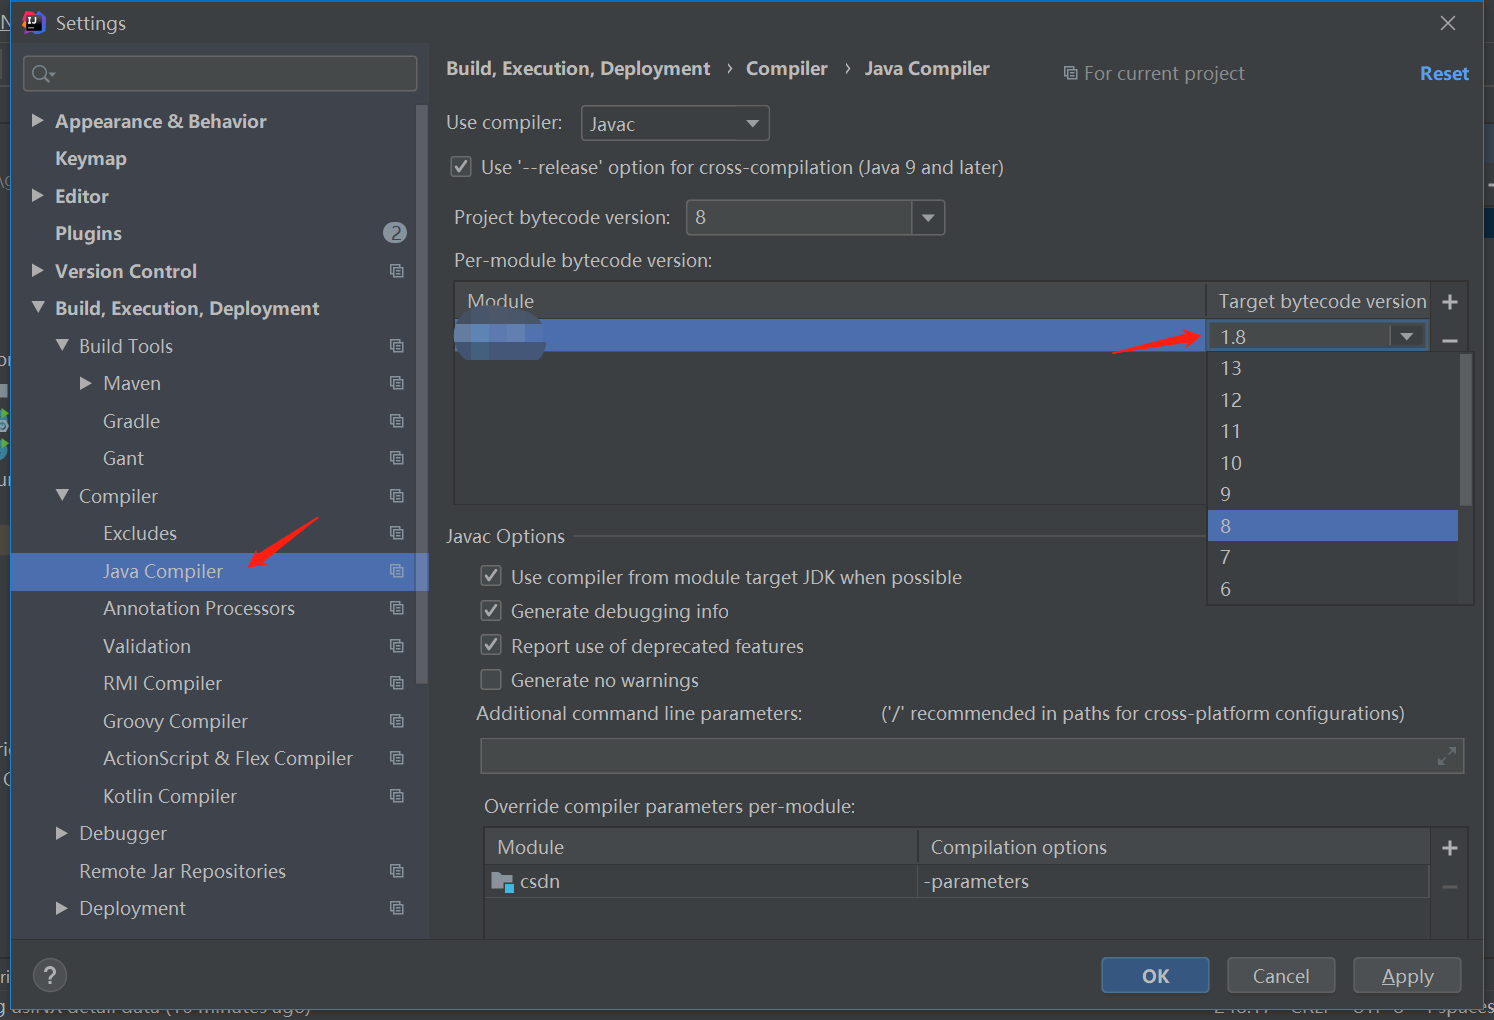
Task: Click the Plugins update count badge
Action: point(395,233)
